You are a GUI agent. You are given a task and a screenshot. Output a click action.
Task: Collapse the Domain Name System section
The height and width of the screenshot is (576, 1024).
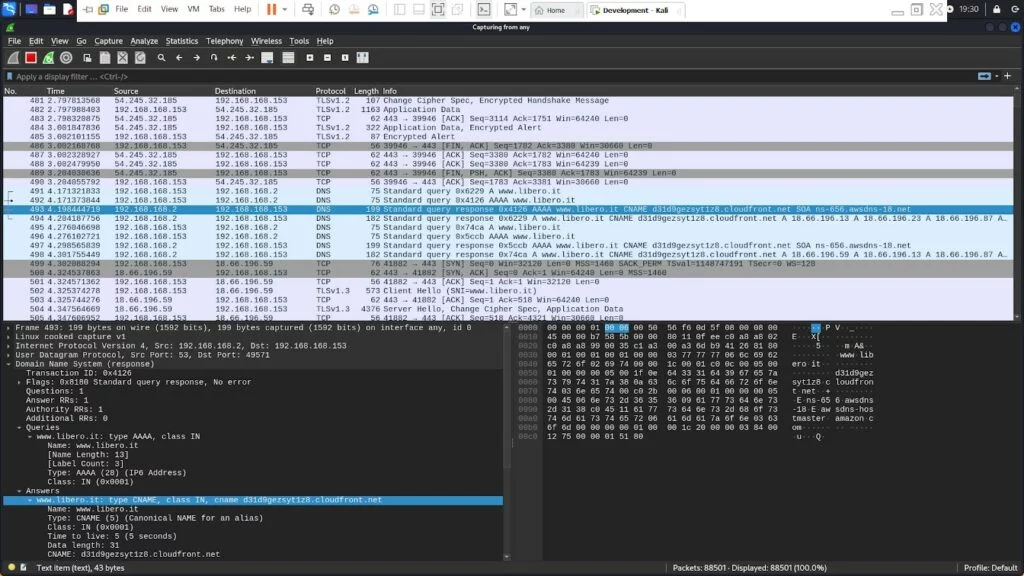(x=8, y=365)
